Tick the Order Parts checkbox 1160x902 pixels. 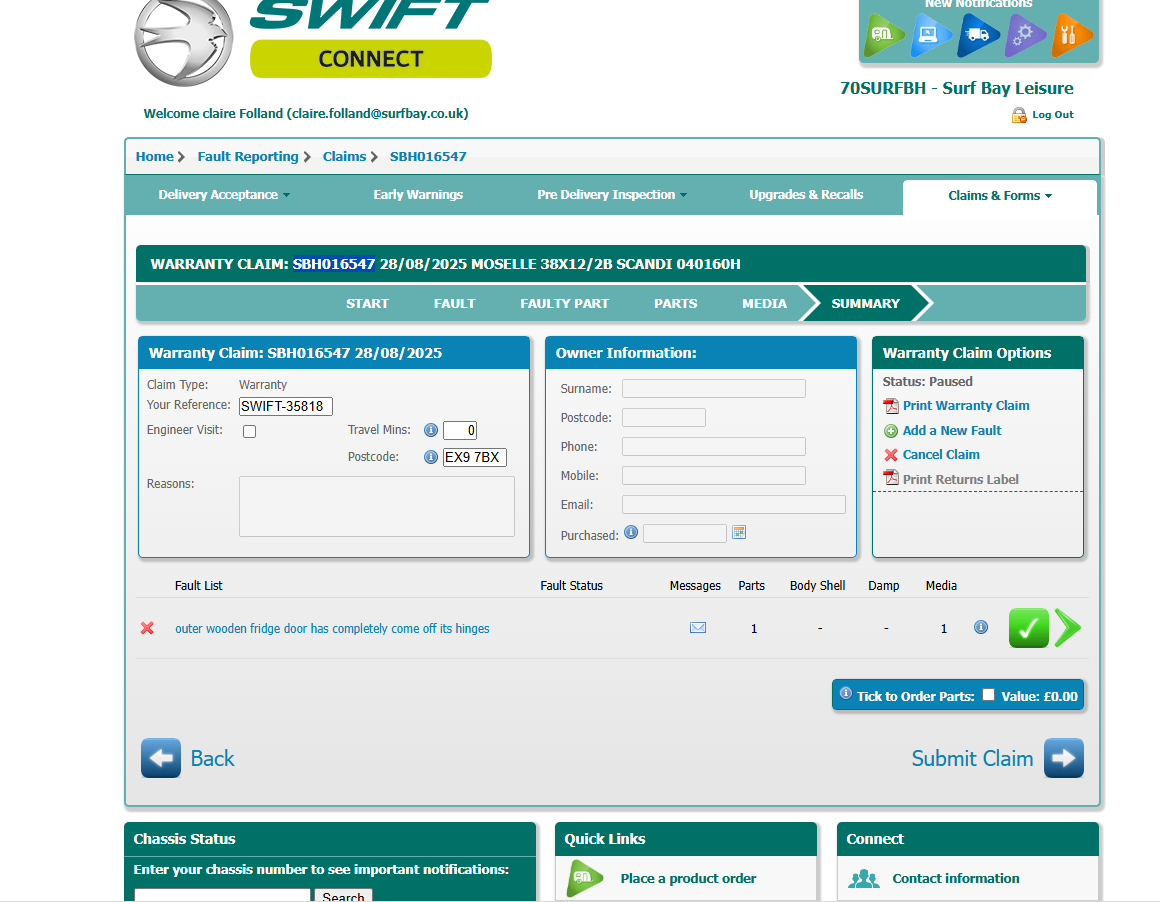(988, 695)
